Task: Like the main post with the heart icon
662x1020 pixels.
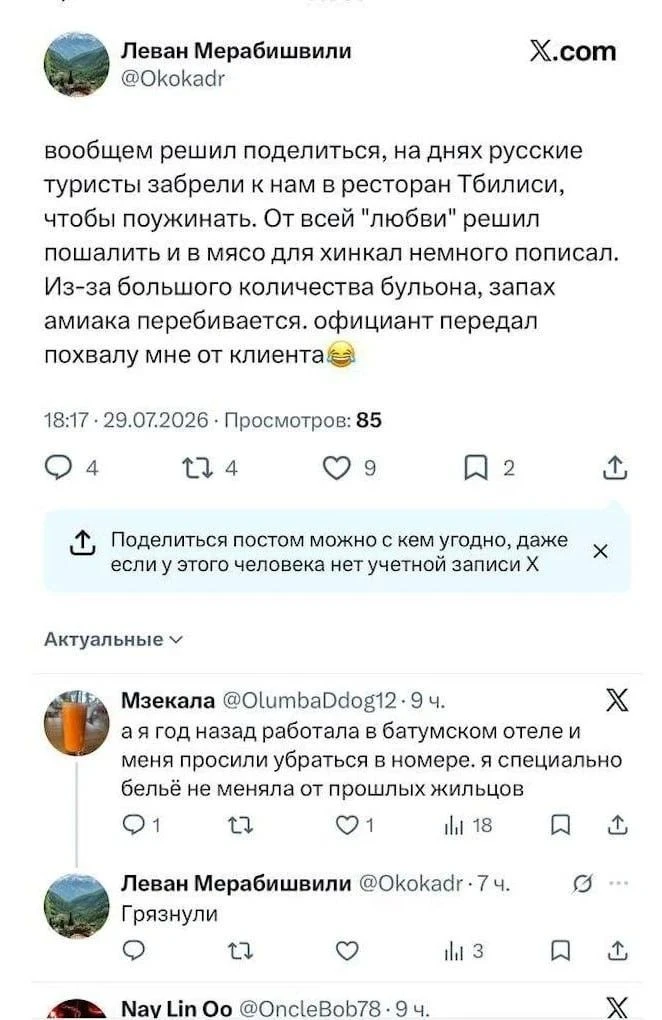Action: pyautogui.click(x=337, y=468)
